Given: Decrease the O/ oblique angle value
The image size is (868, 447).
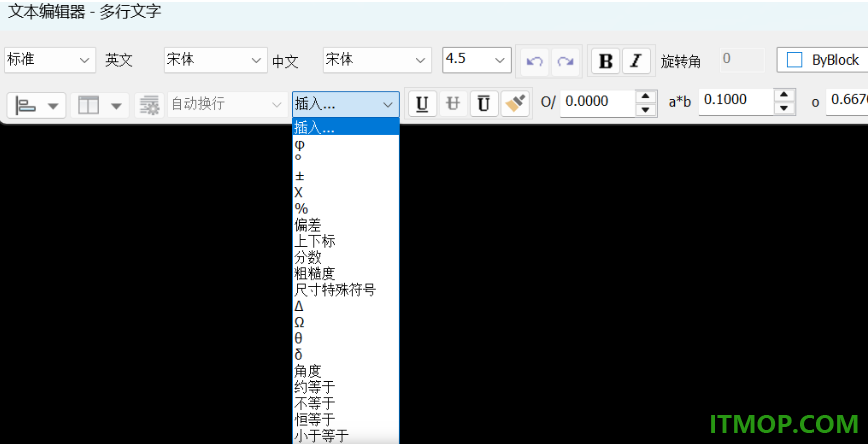Looking at the screenshot, I should [x=645, y=110].
